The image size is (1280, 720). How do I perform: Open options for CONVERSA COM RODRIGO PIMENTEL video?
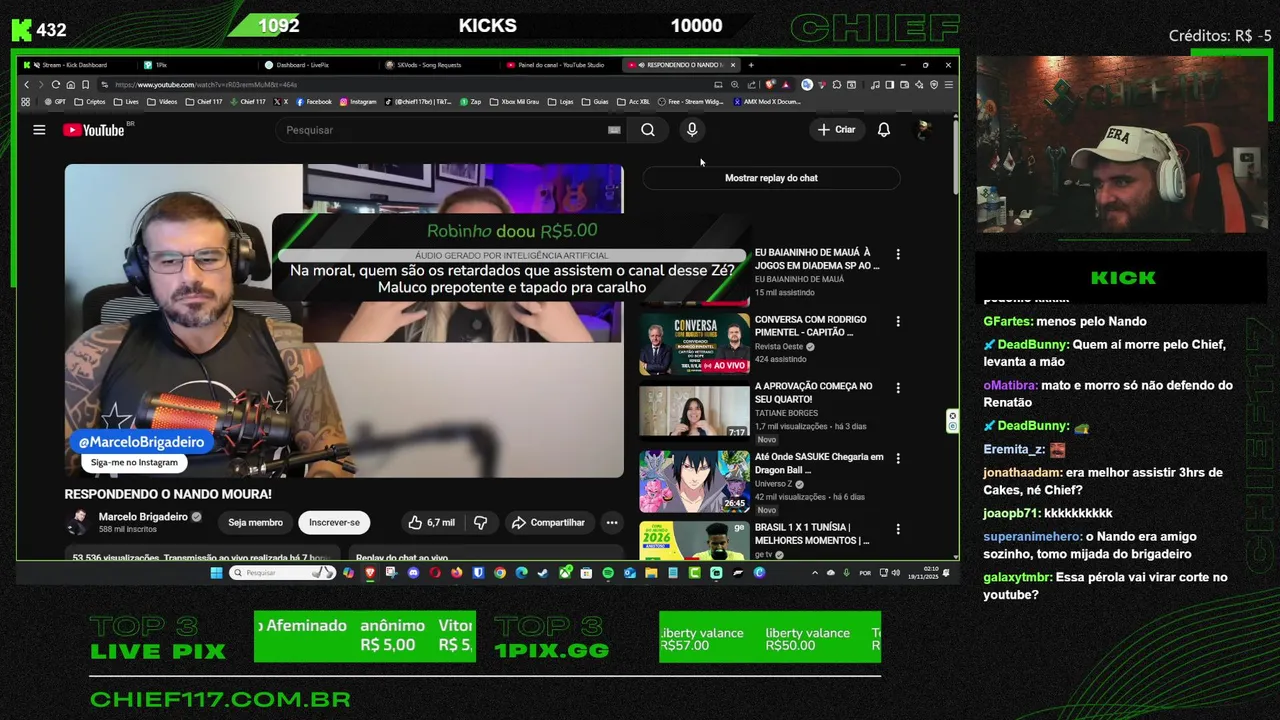[898, 322]
